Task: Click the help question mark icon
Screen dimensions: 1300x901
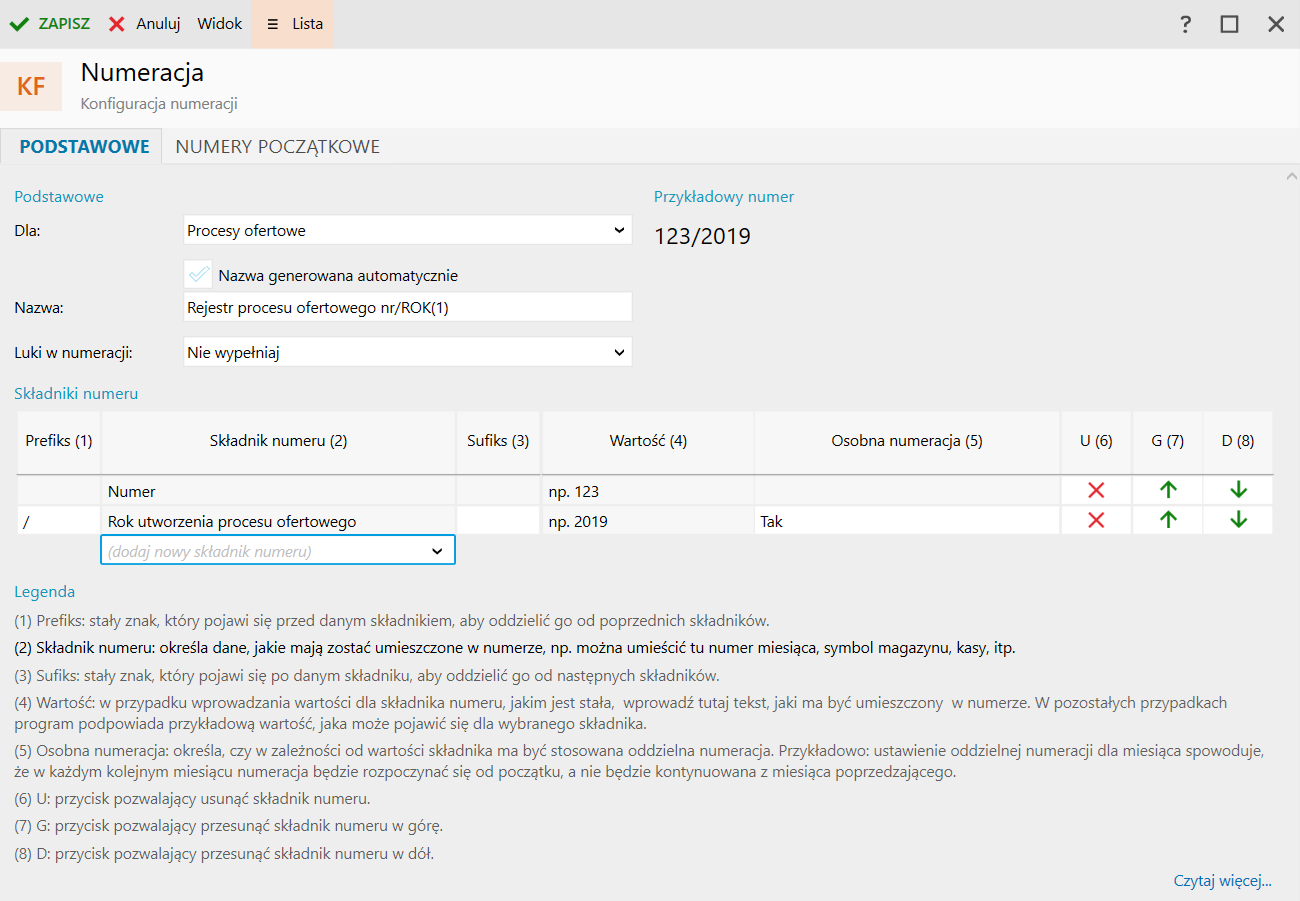Action: pyautogui.click(x=1186, y=24)
